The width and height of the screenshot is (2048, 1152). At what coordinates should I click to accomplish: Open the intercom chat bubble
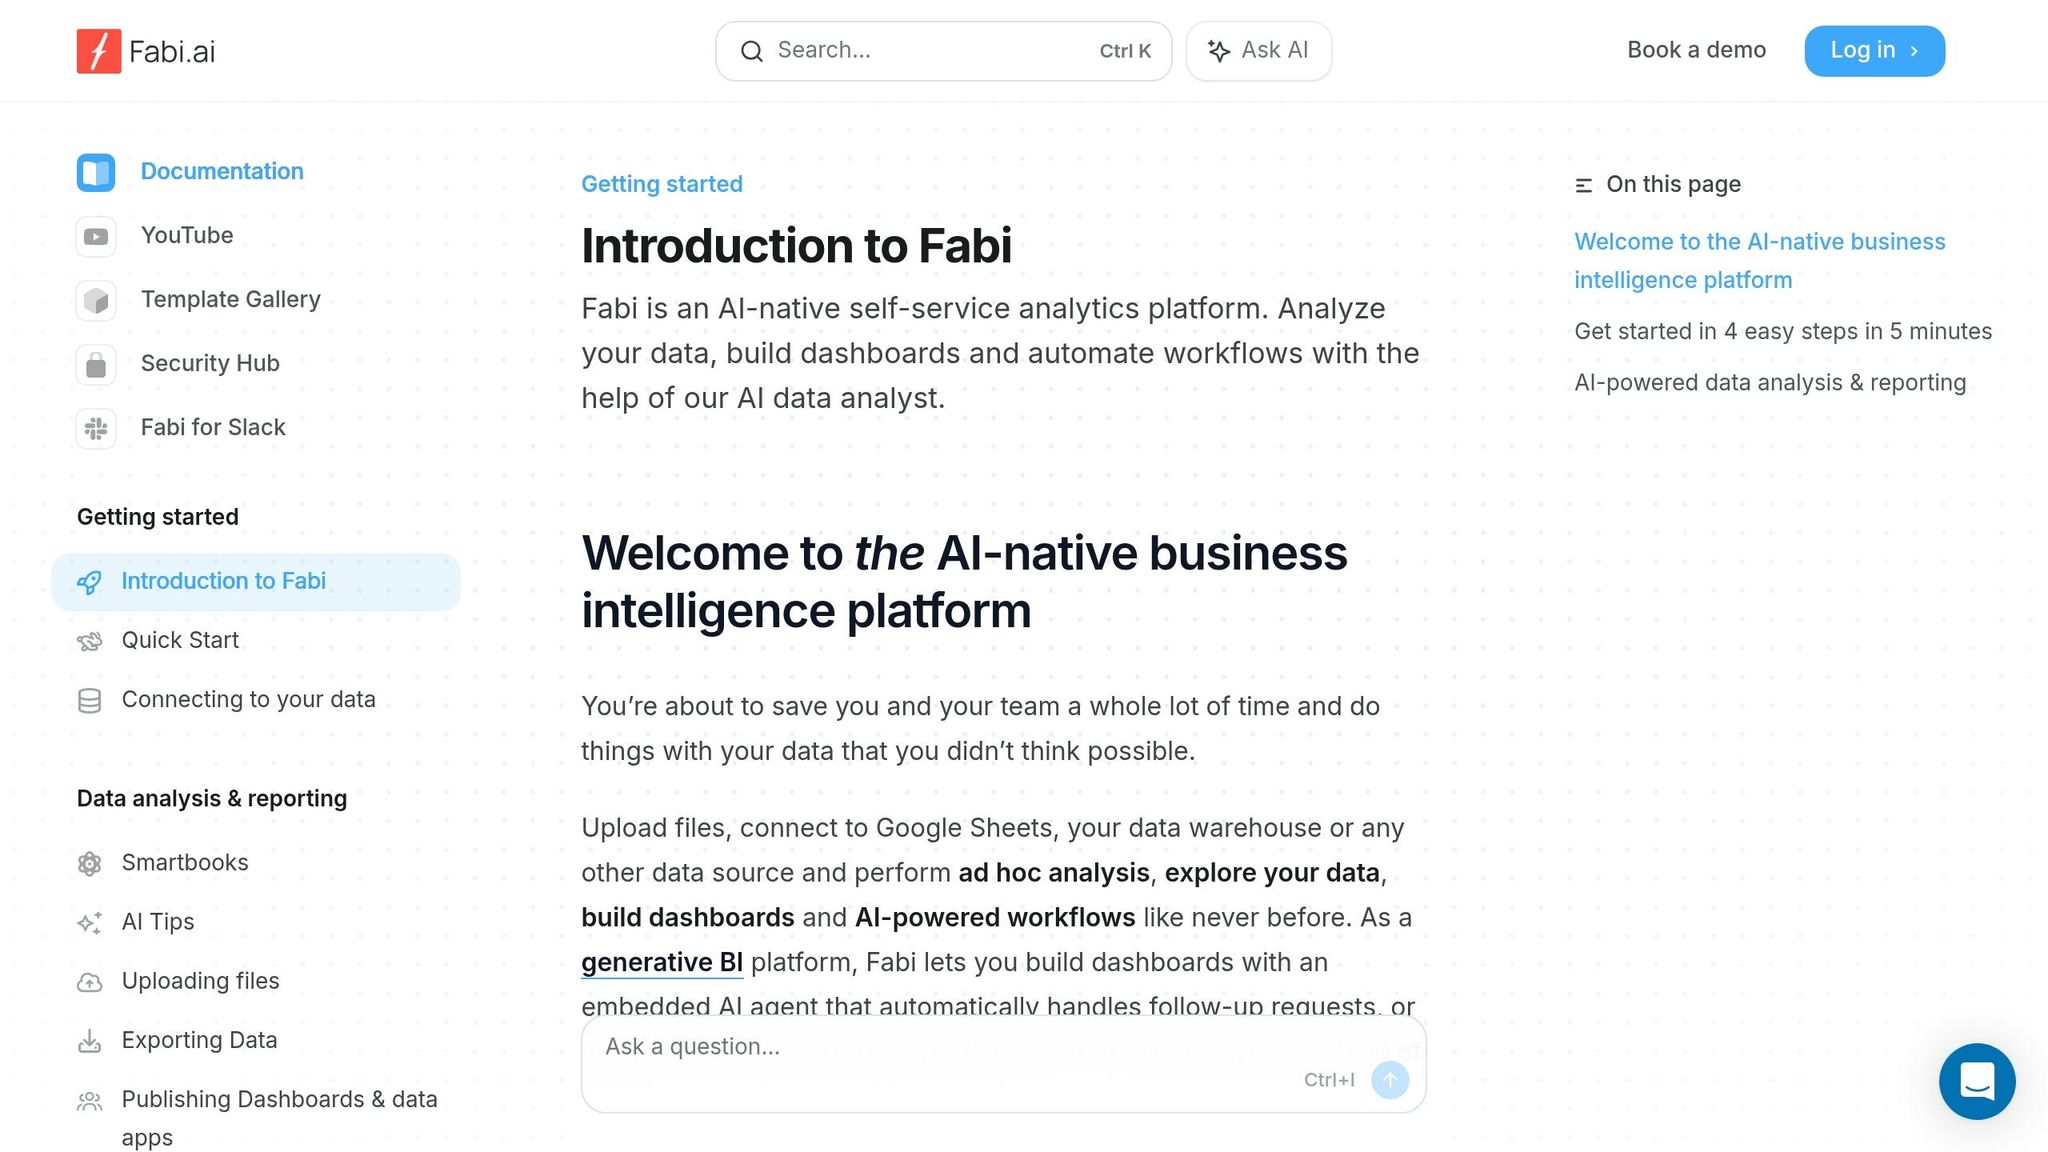click(1977, 1081)
